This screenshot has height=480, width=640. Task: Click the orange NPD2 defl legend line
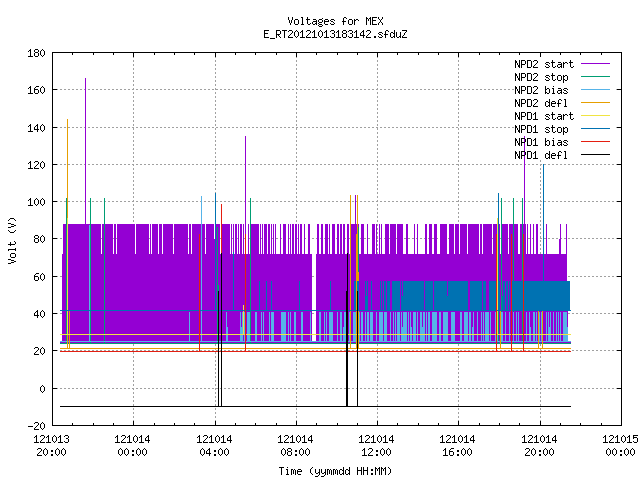(x=595, y=102)
